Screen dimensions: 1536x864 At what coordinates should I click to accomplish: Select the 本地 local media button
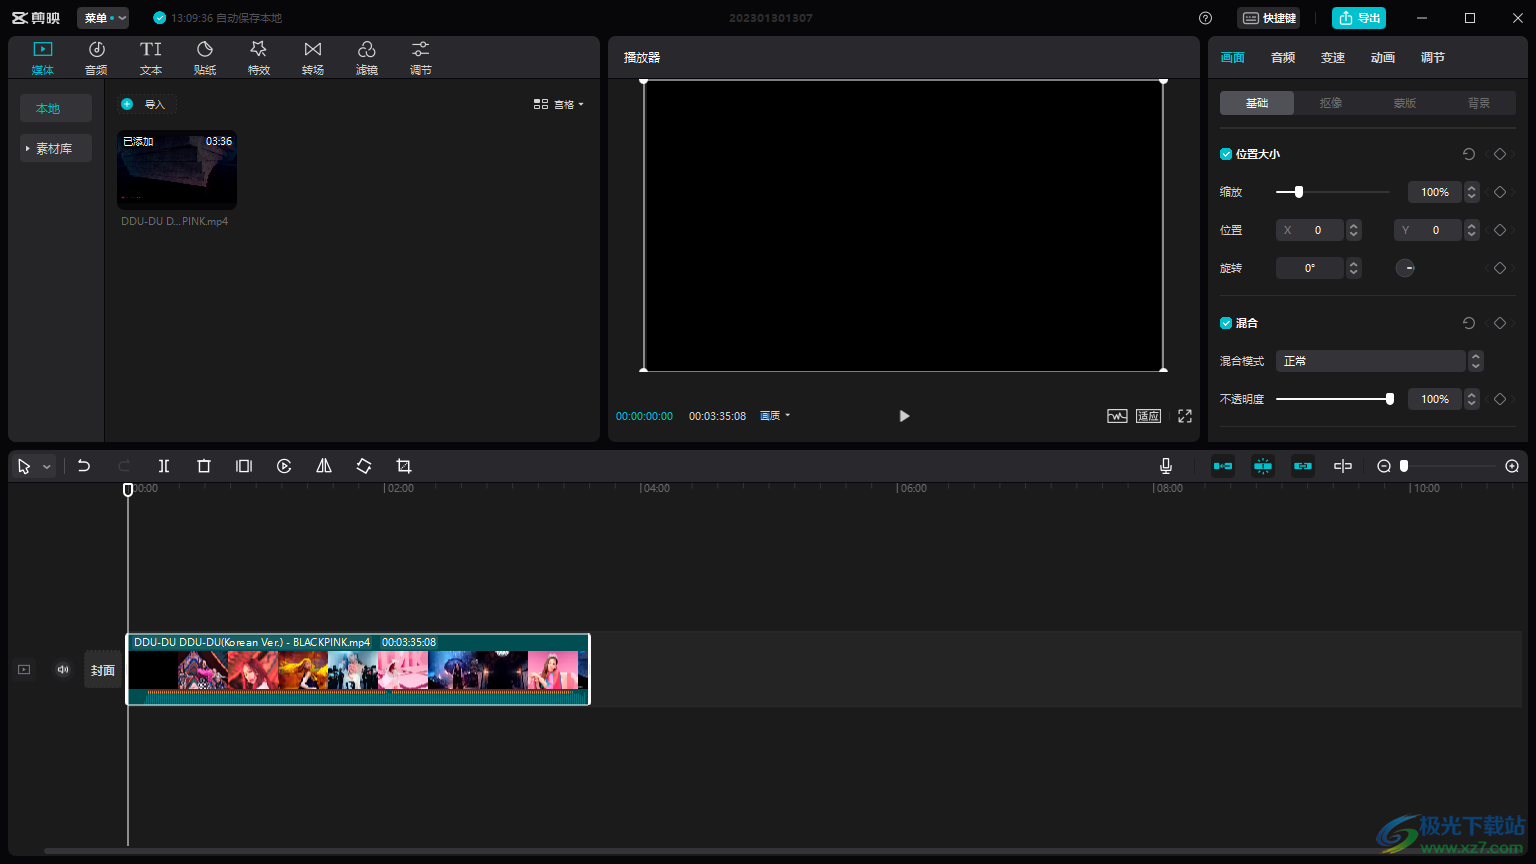(x=56, y=108)
